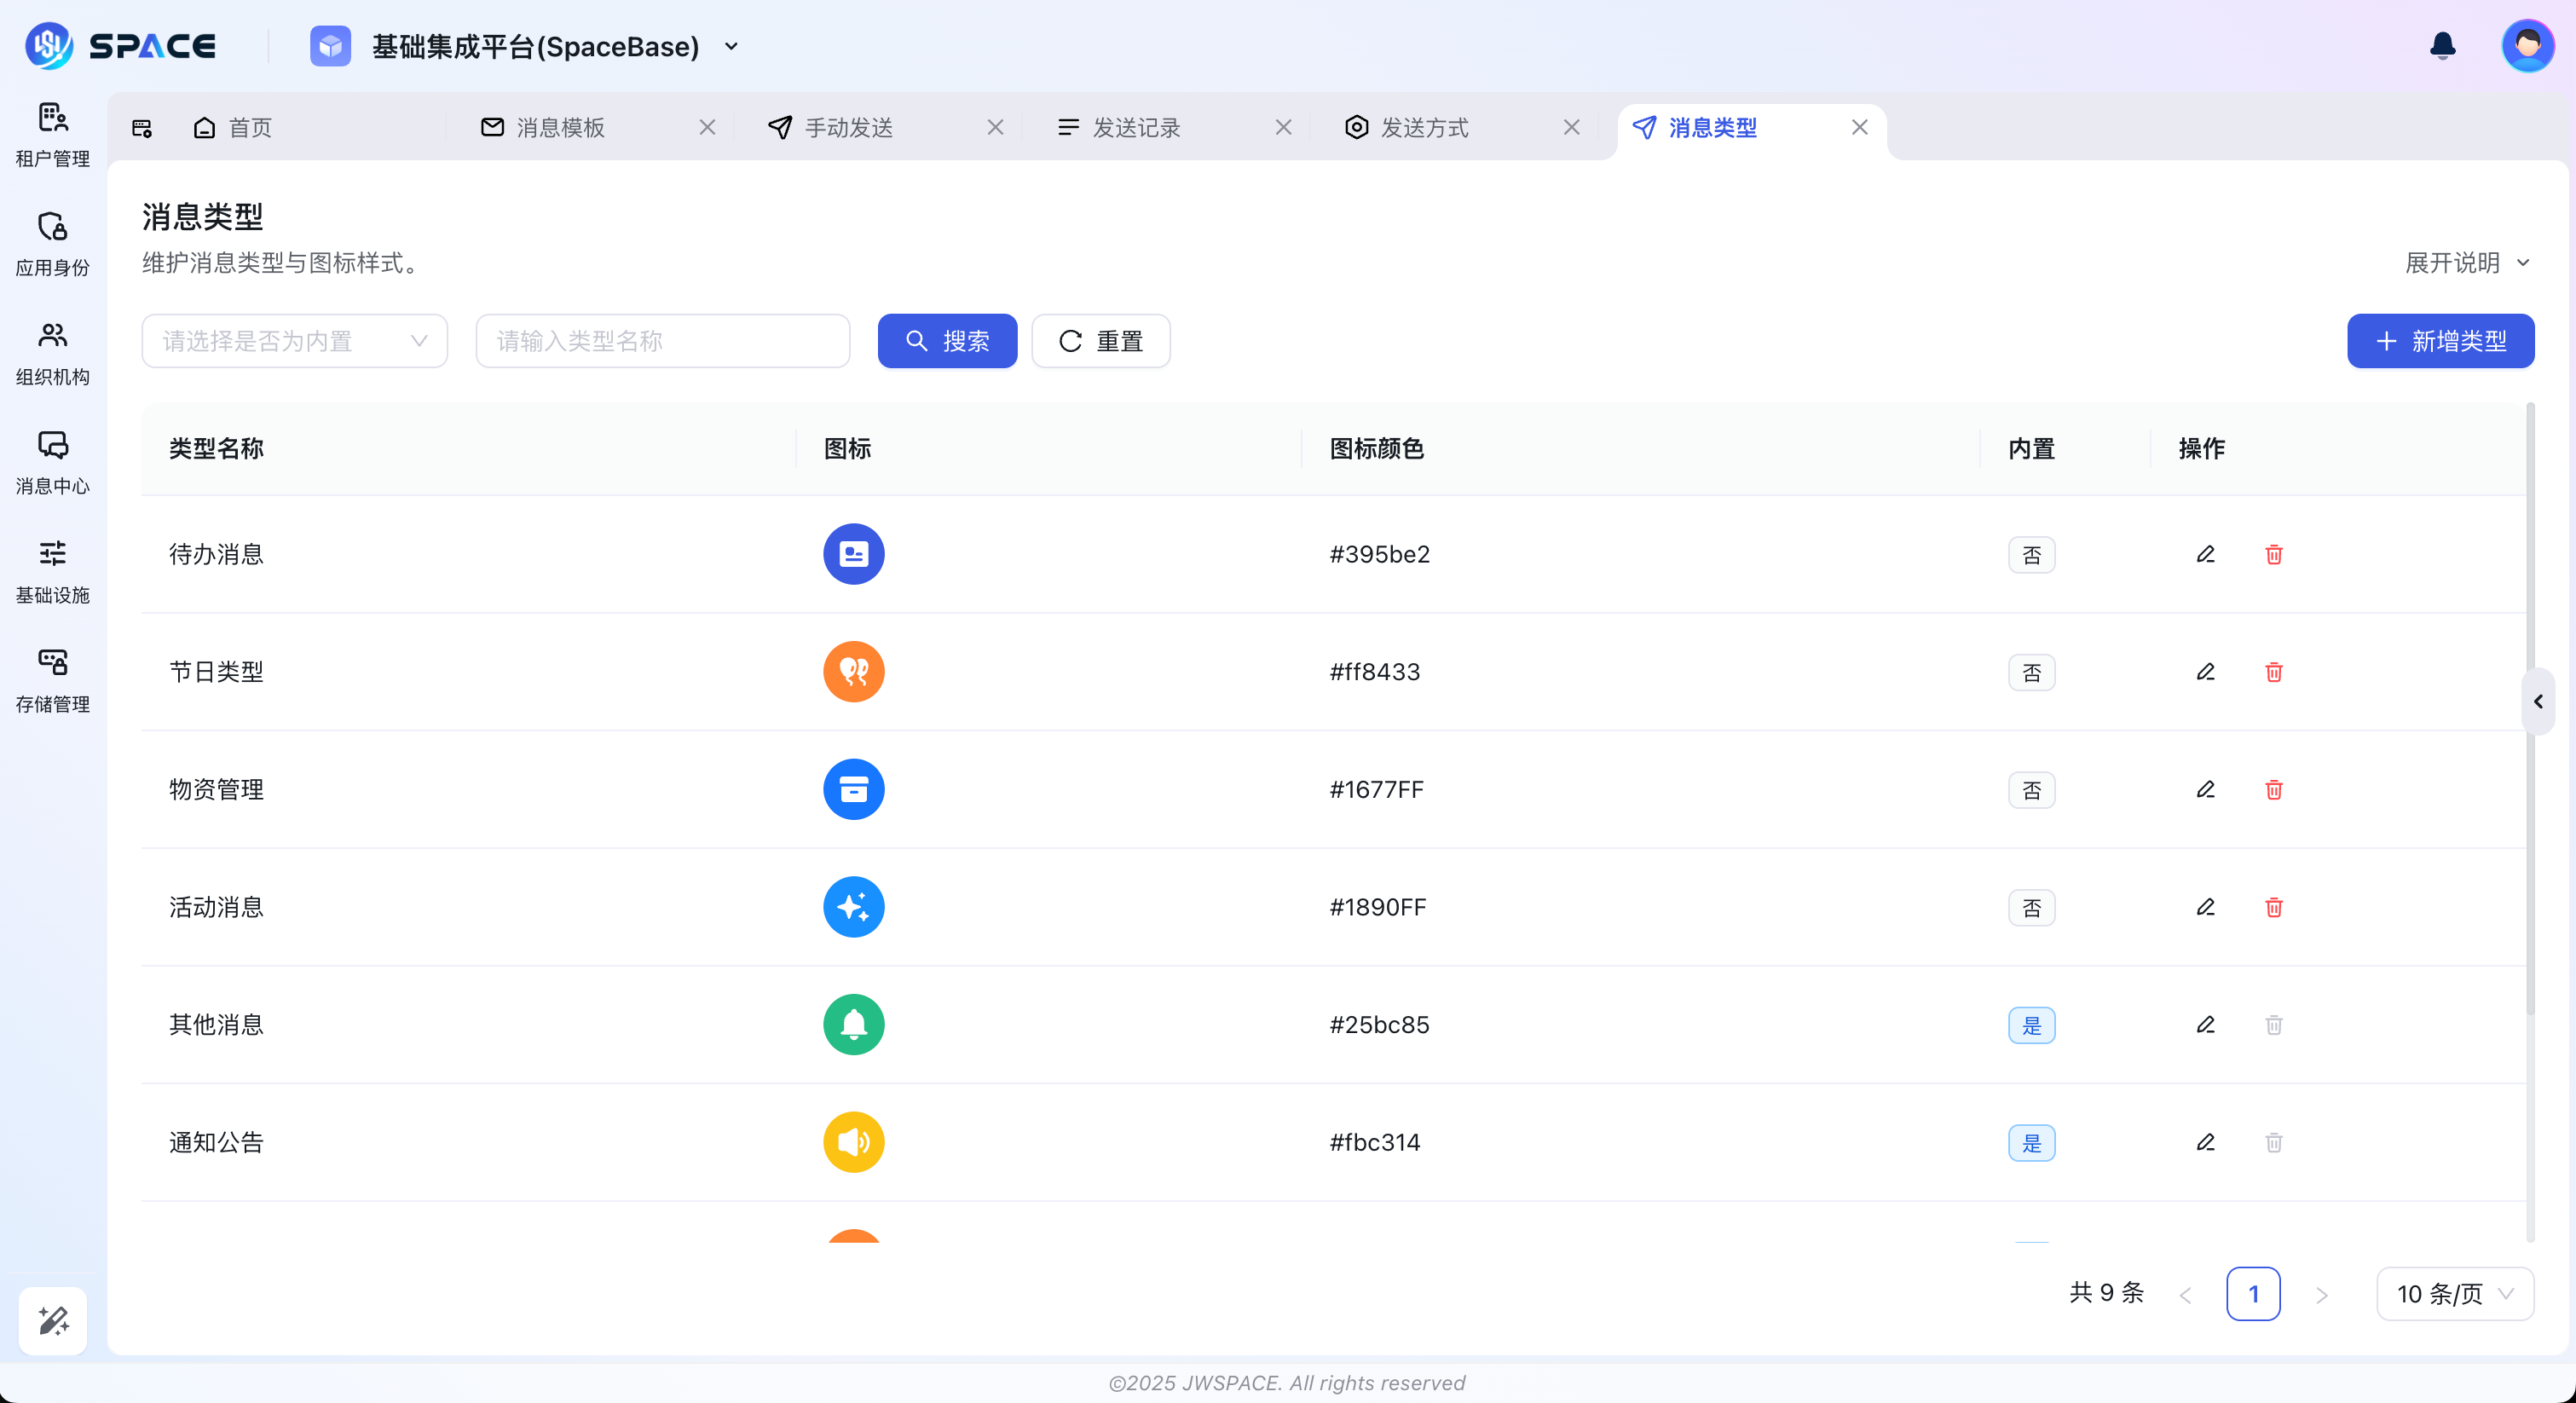The height and width of the screenshot is (1403, 2576).
Task: Switch to the 消息模板 tab
Action: pos(560,127)
